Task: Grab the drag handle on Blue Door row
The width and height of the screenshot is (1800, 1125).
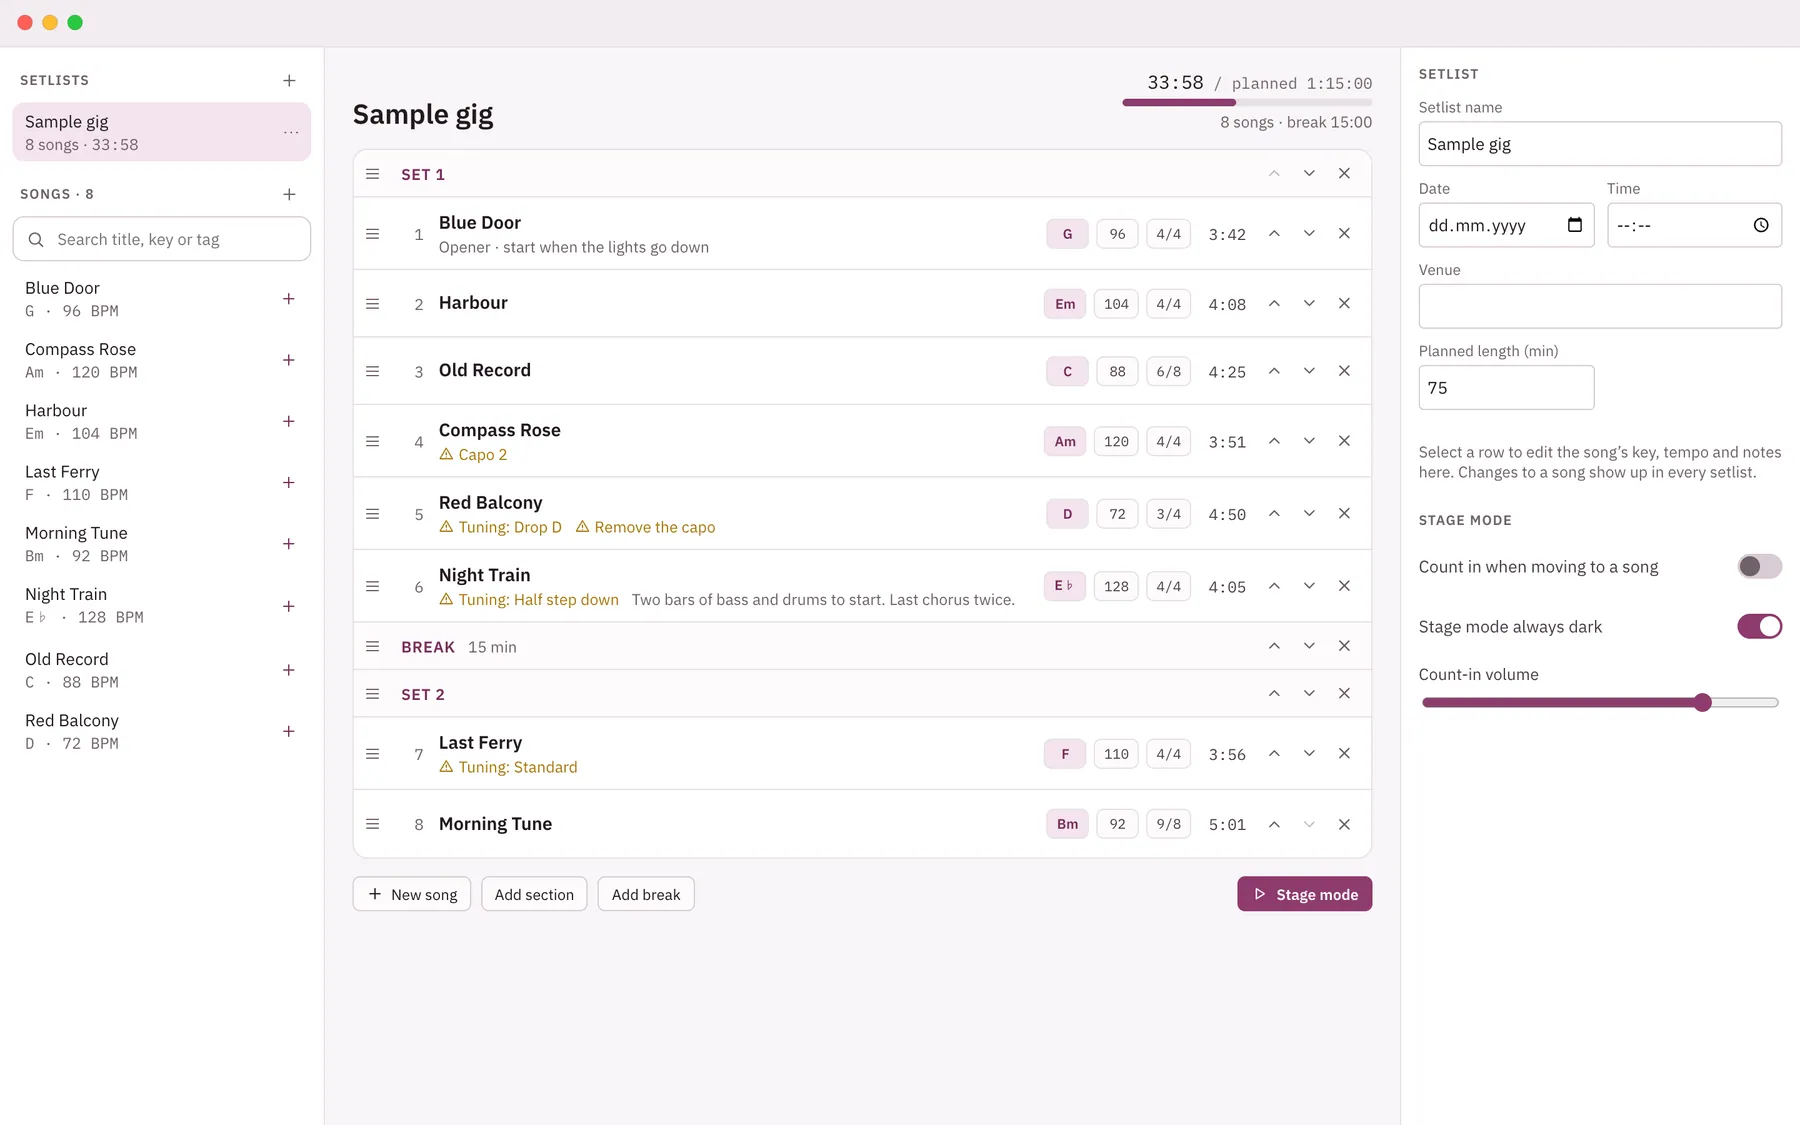Action: pos(372,233)
